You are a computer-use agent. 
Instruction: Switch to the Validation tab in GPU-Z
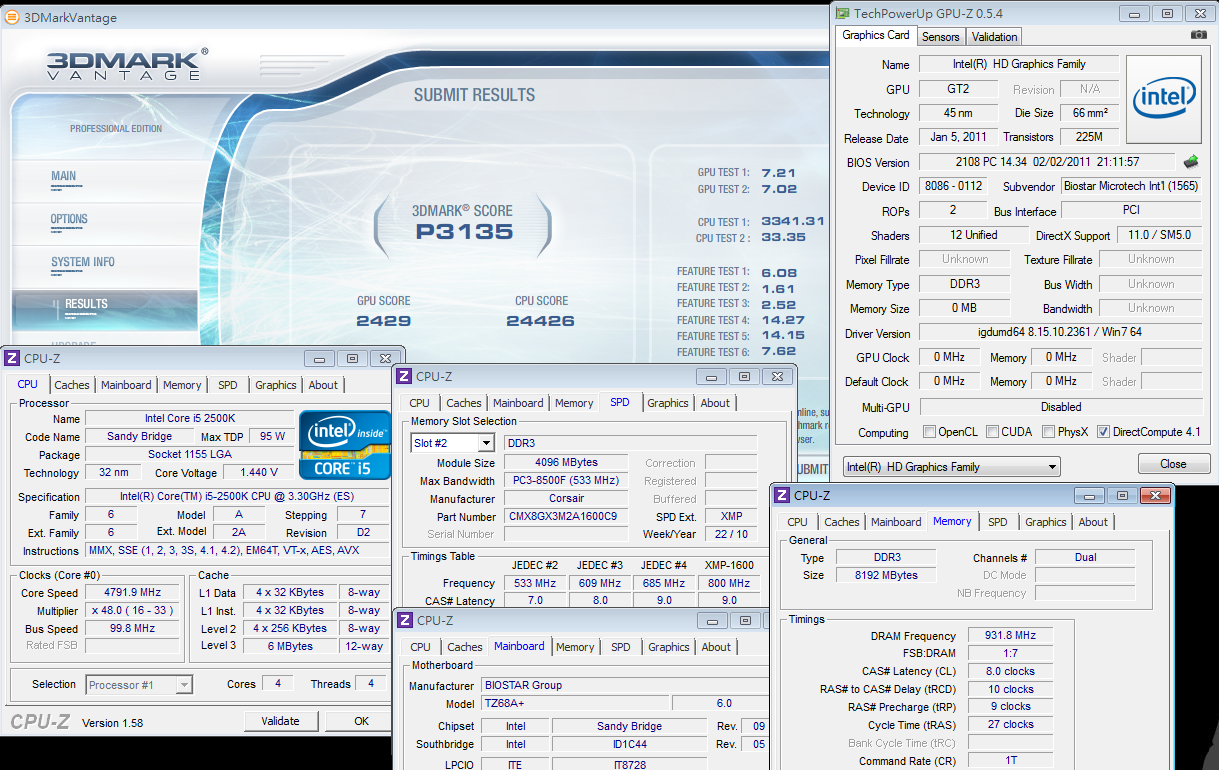(x=994, y=37)
